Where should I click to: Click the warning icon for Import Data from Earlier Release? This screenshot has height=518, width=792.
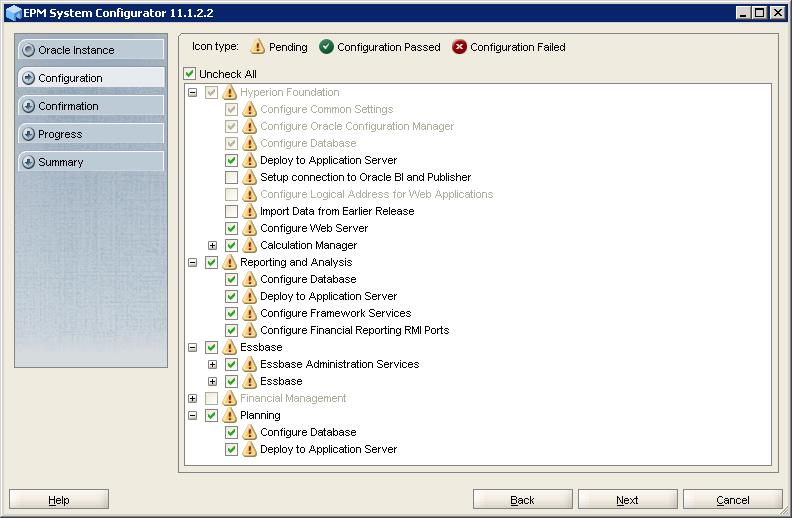[x=250, y=211]
